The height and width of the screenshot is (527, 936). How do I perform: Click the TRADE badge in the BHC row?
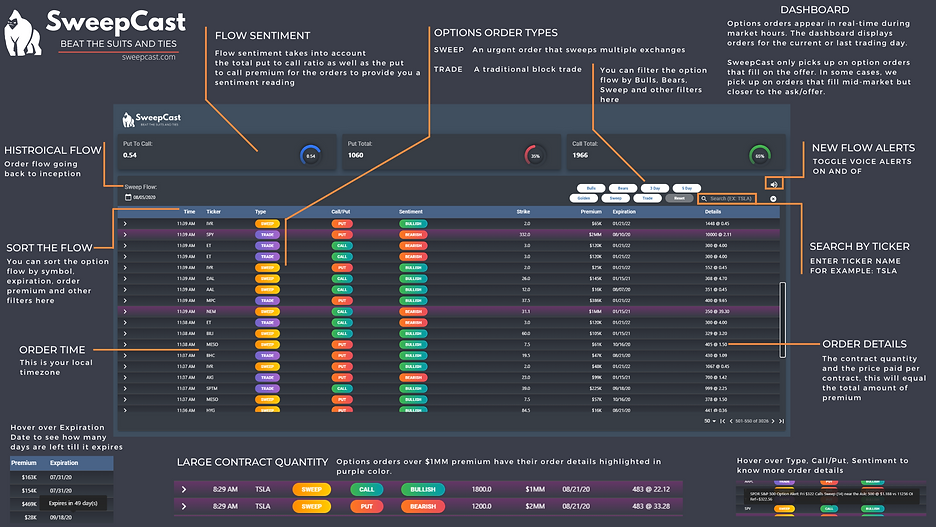tap(267, 356)
